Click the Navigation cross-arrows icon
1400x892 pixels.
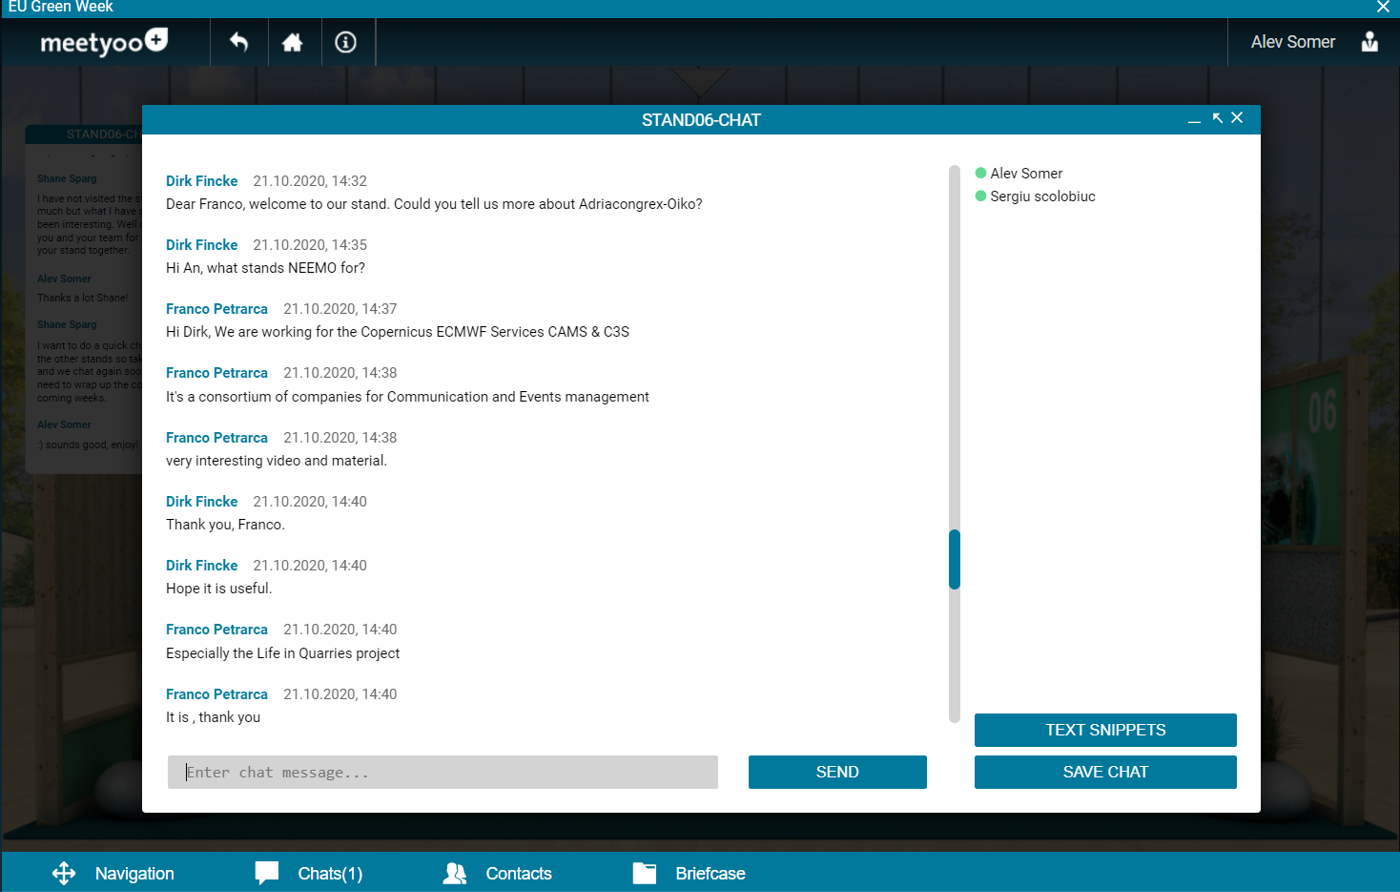click(64, 873)
